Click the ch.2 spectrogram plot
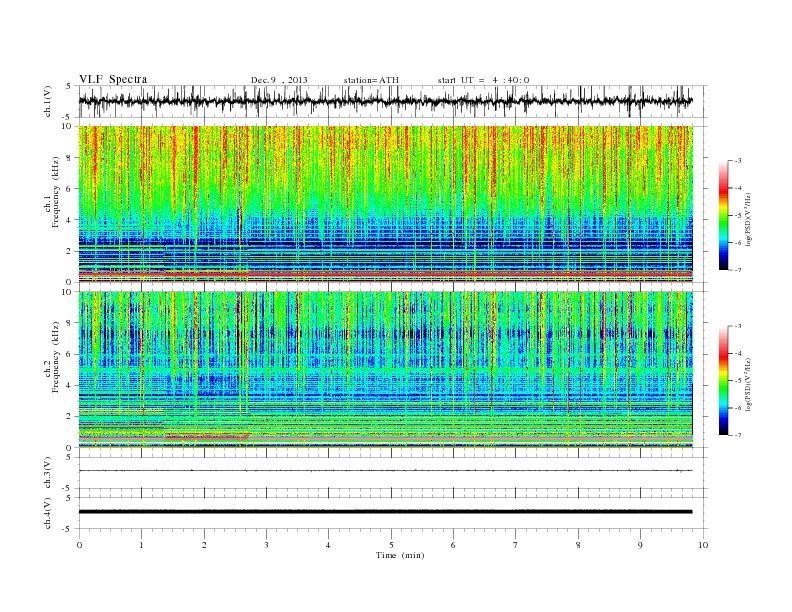This screenshot has width=792, height=612. pyautogui.click(x=386, y=370)
